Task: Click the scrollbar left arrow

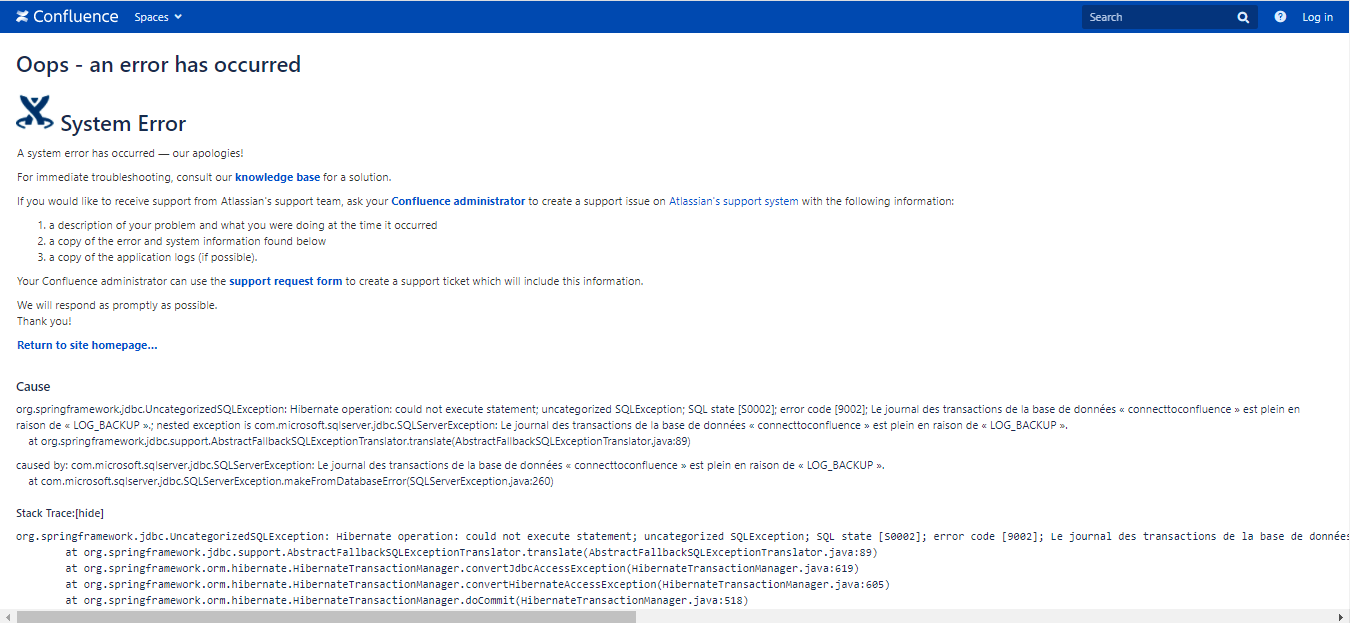Action: pyautogui.click(x=7, y=616)
